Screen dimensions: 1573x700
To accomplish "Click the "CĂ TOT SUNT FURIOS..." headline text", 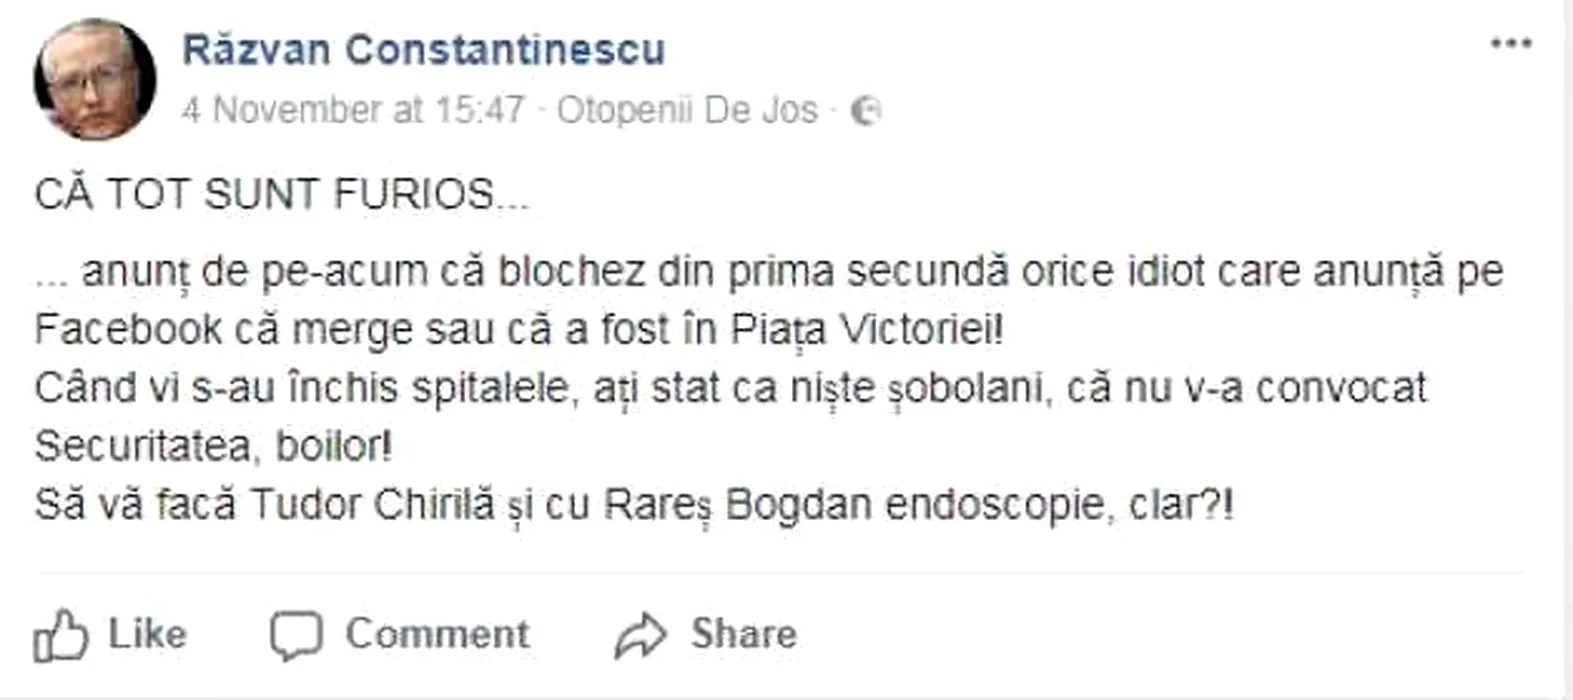I will point(282,194).
